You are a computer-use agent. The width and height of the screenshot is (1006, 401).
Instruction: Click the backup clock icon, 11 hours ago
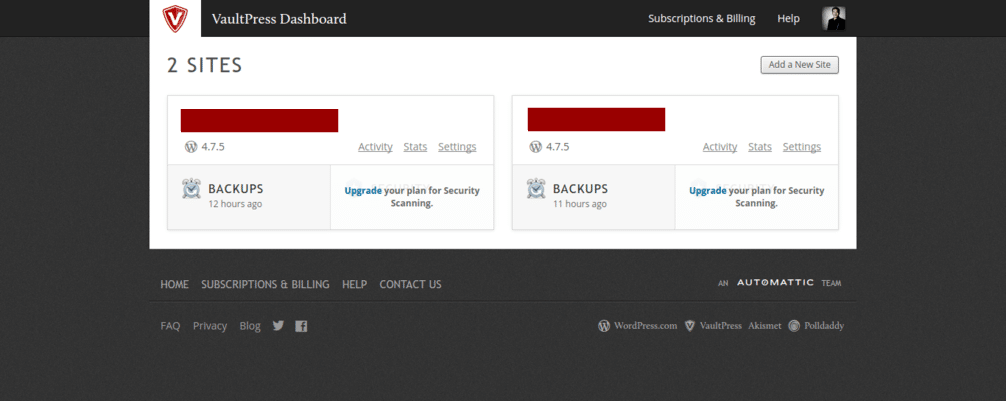pyautogui.click(x=536, y=189)
